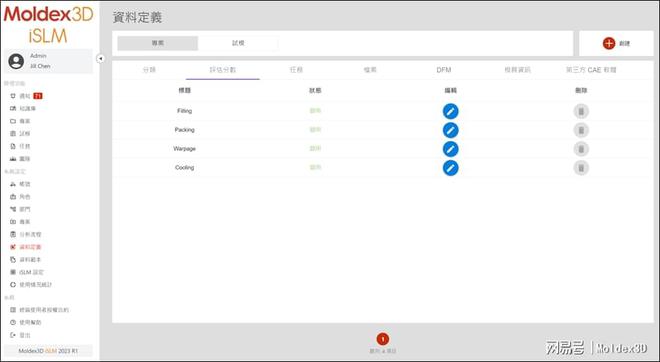
Task: Select the 專案 segment in the top toggle
Action: point(157,43)
